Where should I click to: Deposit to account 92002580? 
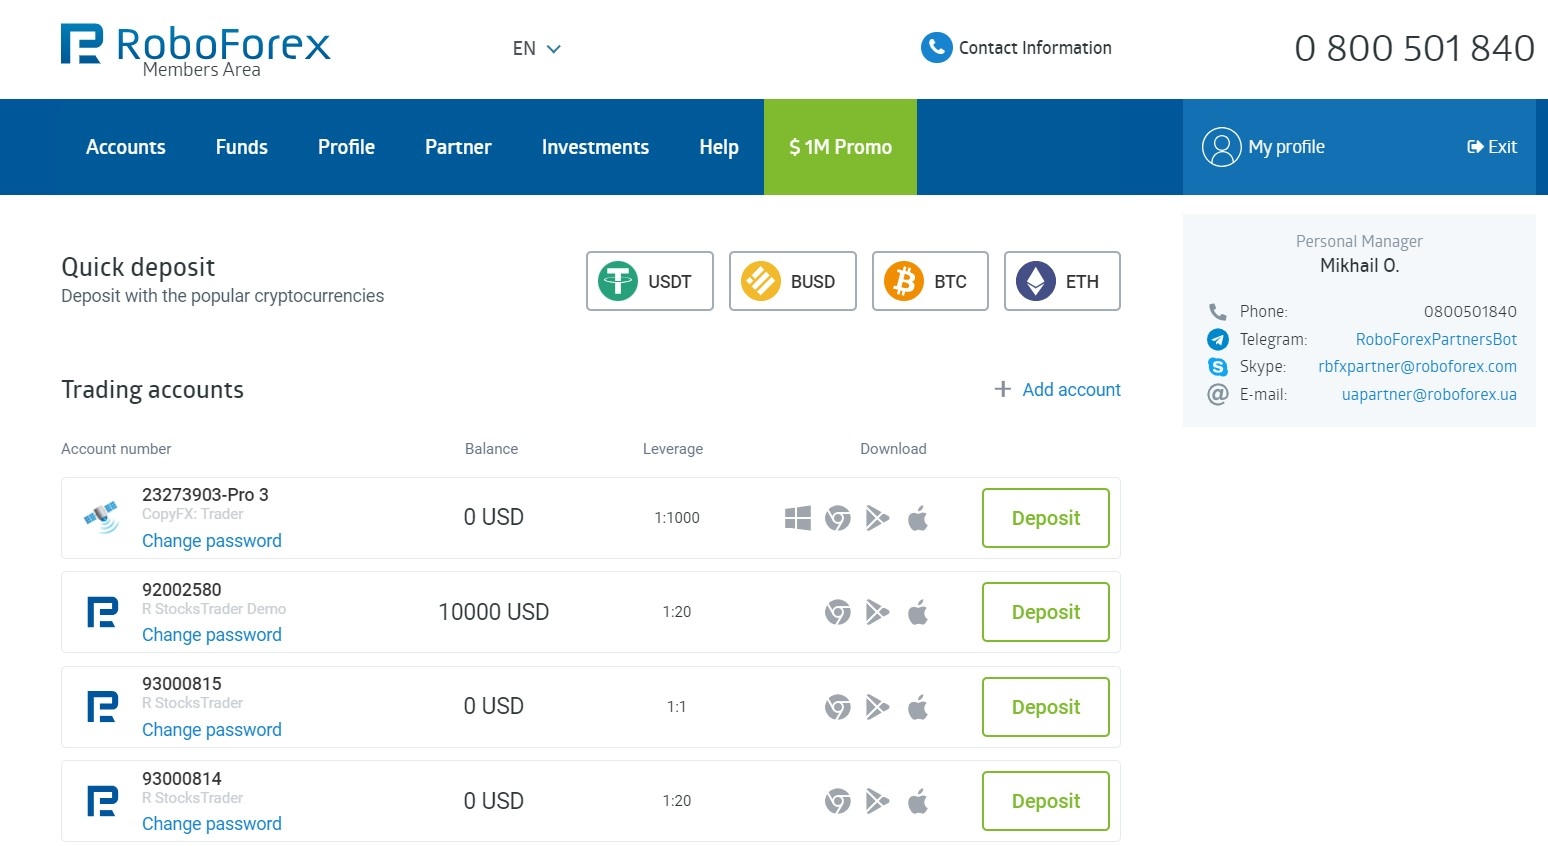1046,612
